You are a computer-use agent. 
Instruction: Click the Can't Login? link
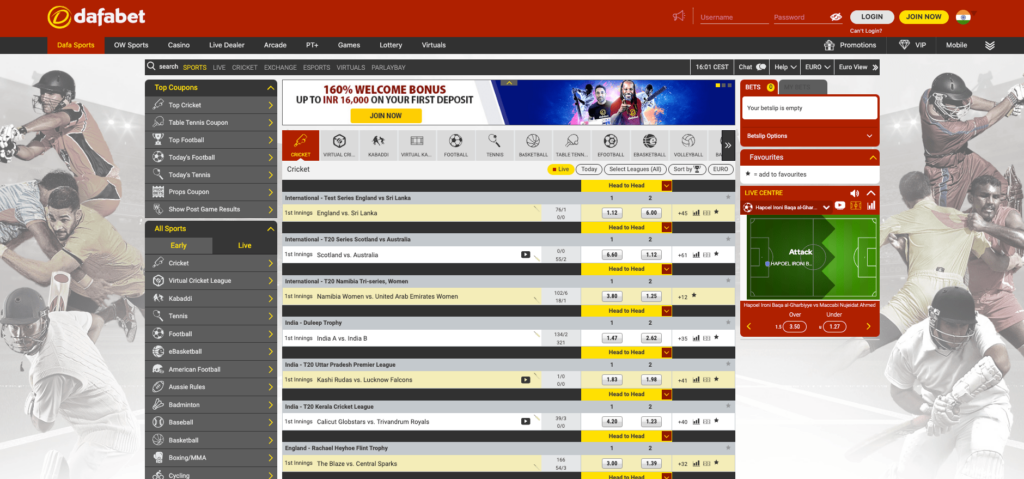click(866, 31)
